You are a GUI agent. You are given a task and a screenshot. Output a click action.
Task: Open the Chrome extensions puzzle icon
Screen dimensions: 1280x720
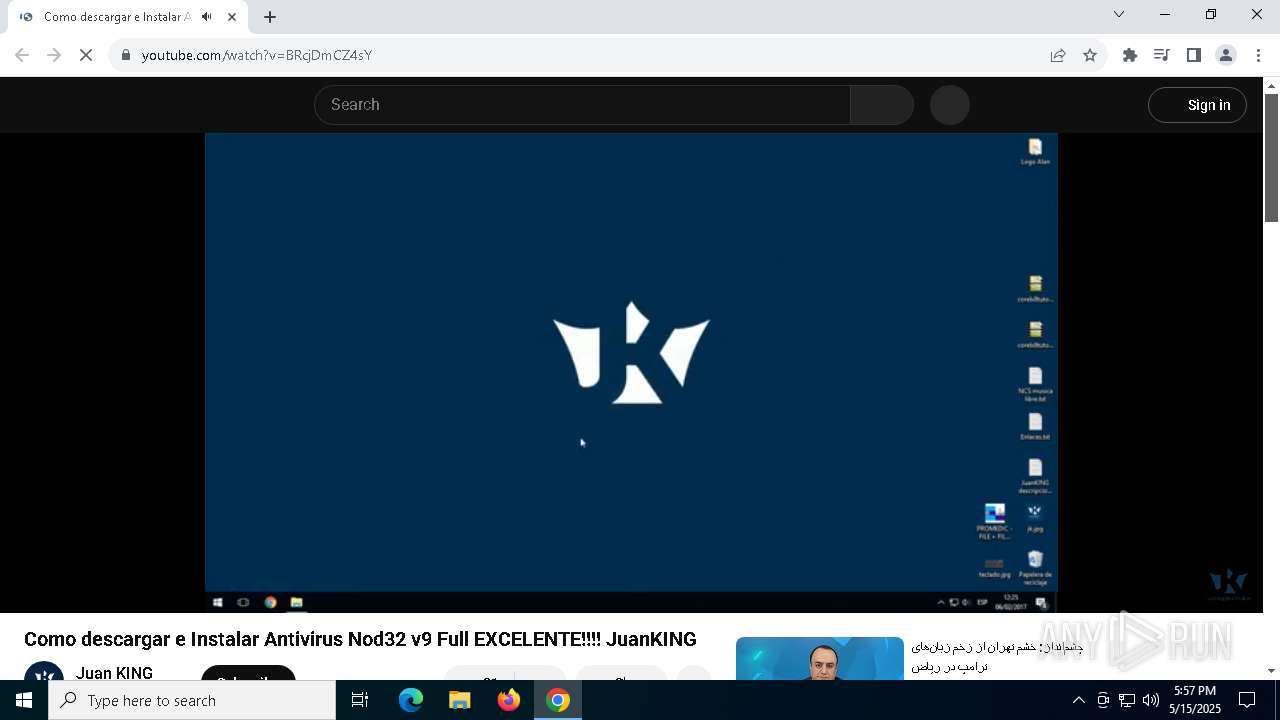(x=1130, y=55)
